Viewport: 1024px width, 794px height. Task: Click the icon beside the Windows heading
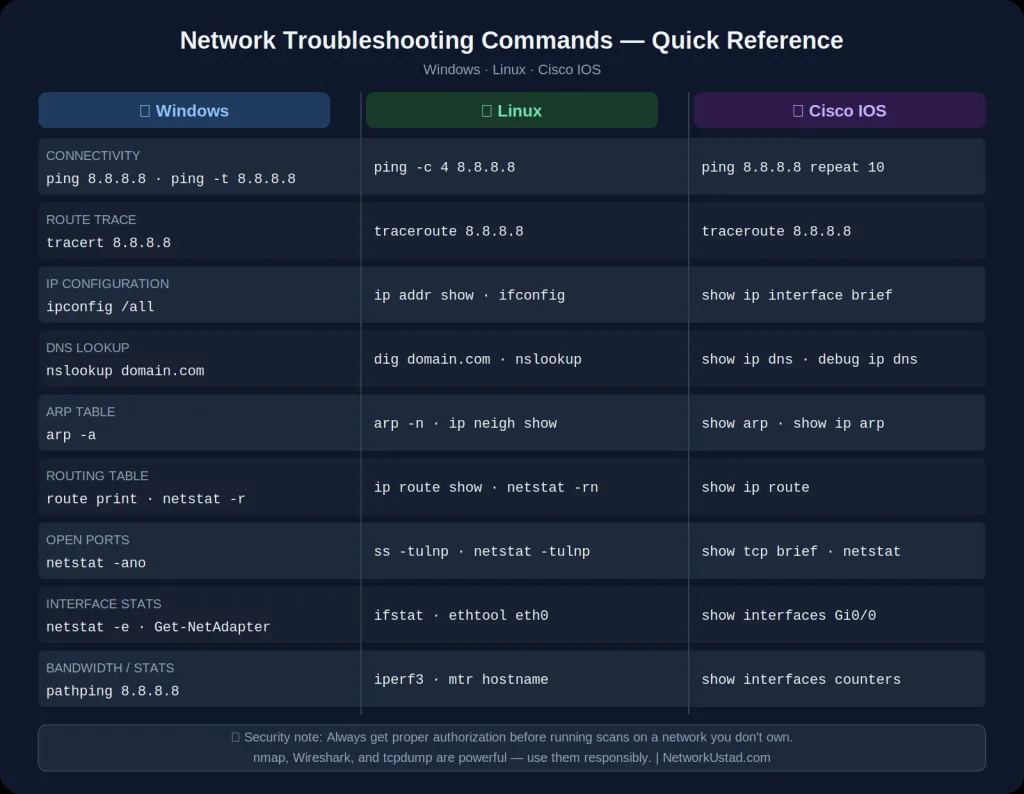coord(145,111)
